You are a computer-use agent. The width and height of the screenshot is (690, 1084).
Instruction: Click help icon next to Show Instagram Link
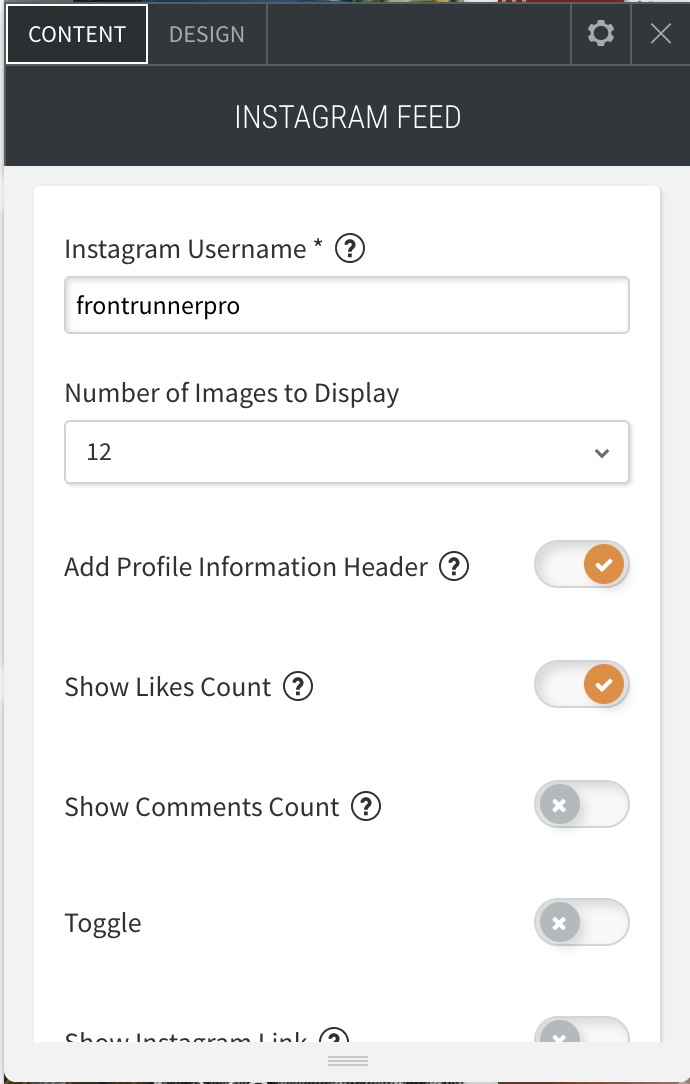click(x=335, y=1036)
